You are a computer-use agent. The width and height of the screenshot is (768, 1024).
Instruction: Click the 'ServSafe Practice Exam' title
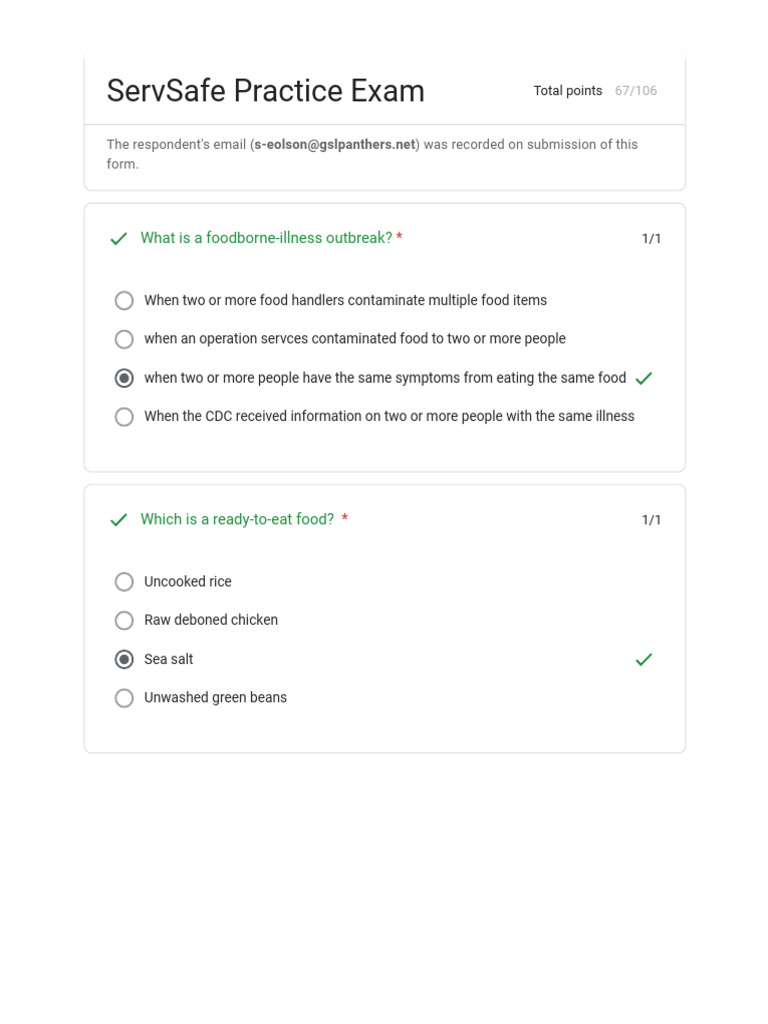click(265, 91)
